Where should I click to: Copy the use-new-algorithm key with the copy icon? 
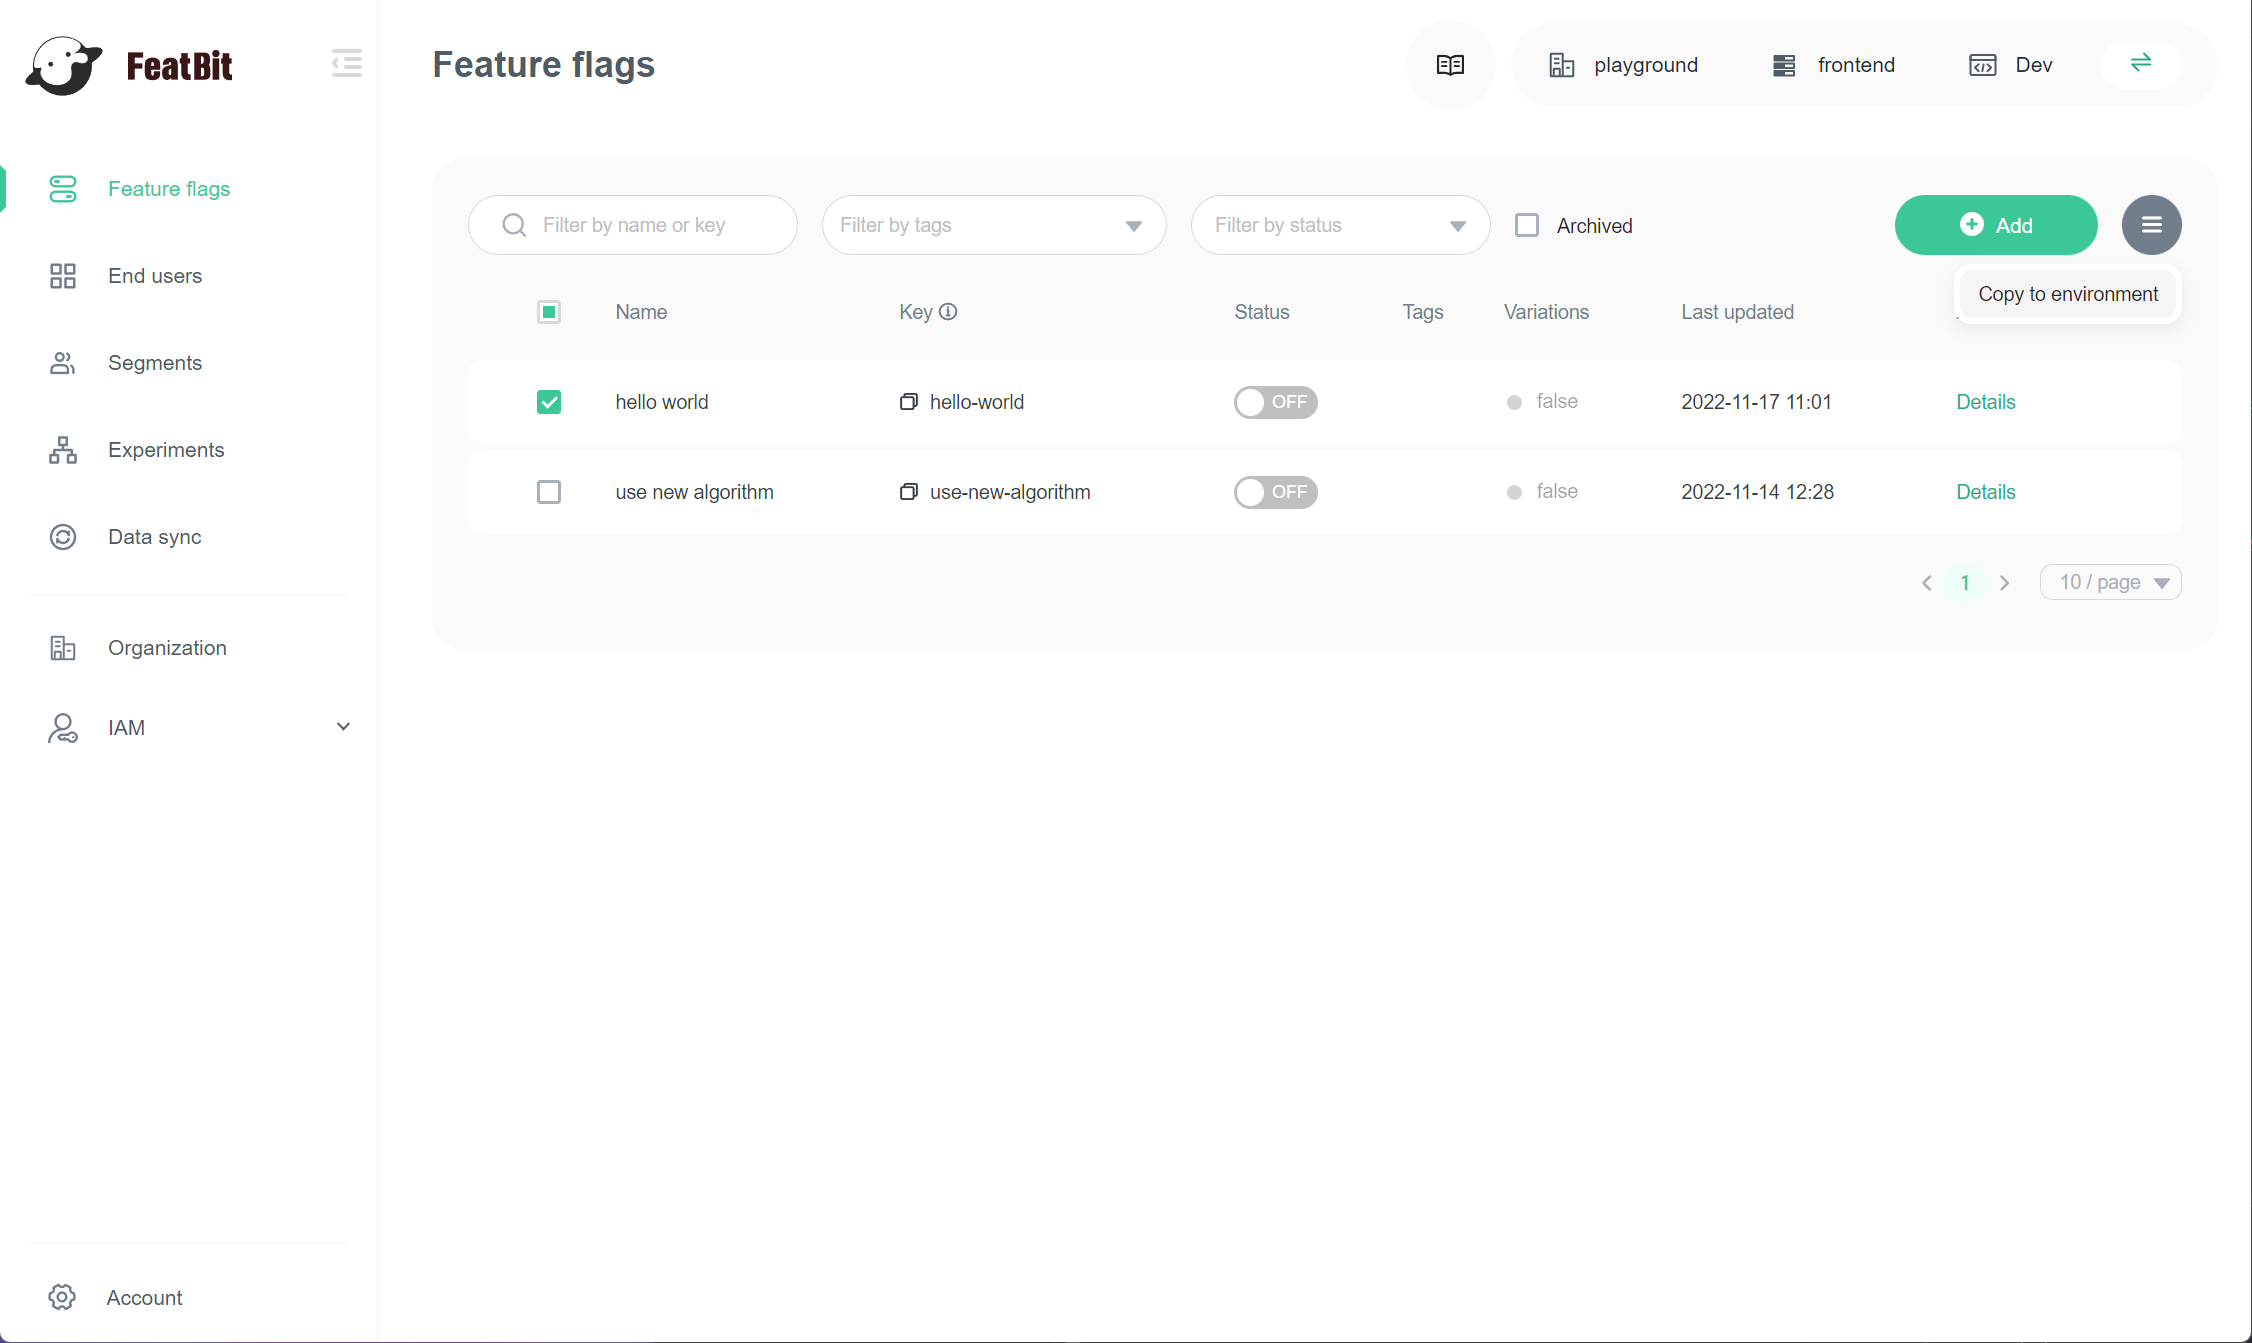[x=908, y=492]
